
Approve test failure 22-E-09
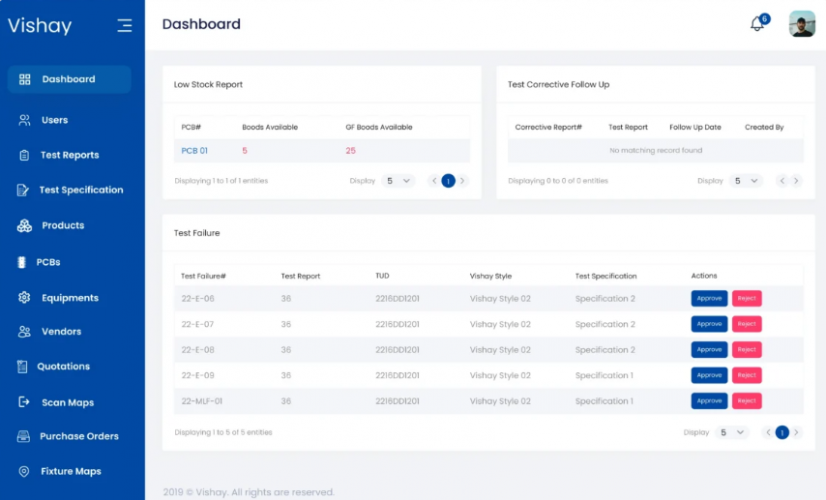tap(709, 375)
